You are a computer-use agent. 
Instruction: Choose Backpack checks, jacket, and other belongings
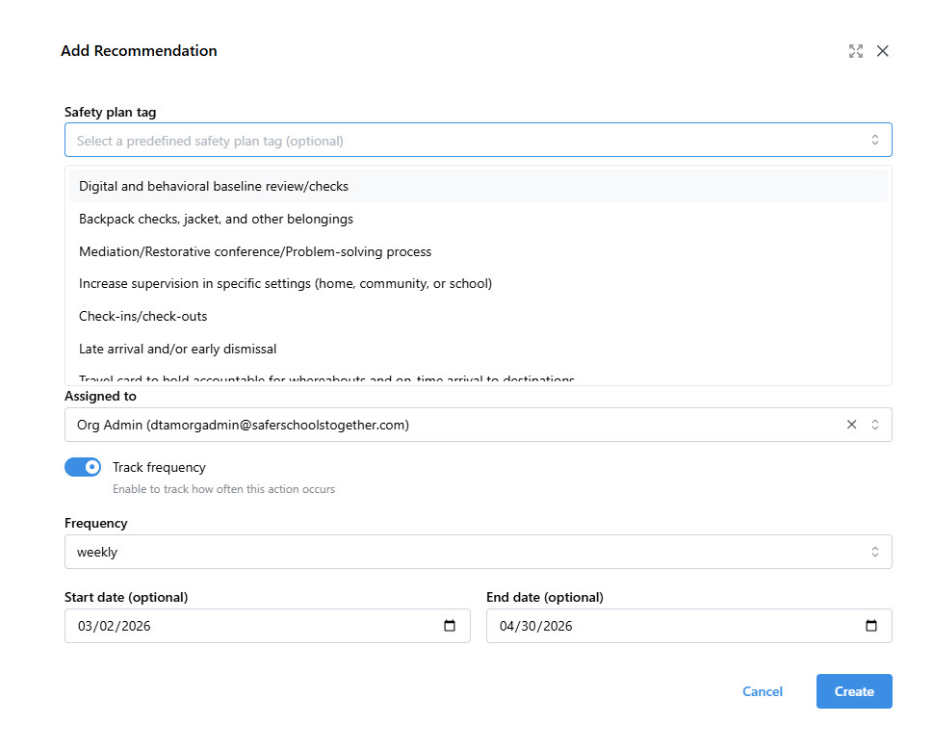click(216, 219)
